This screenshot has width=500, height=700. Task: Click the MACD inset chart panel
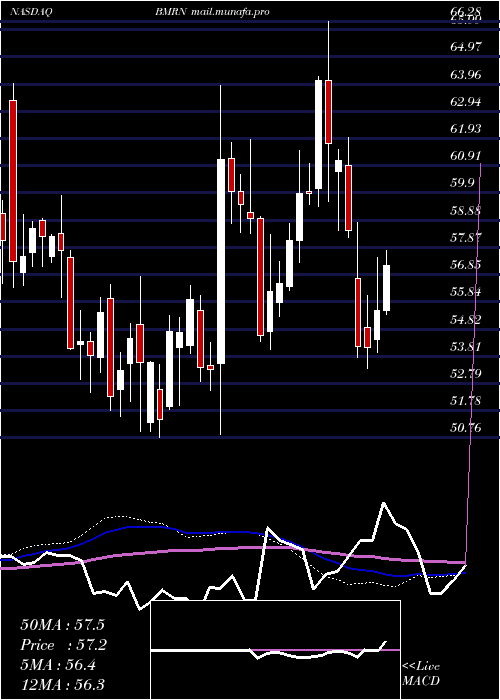275,650
